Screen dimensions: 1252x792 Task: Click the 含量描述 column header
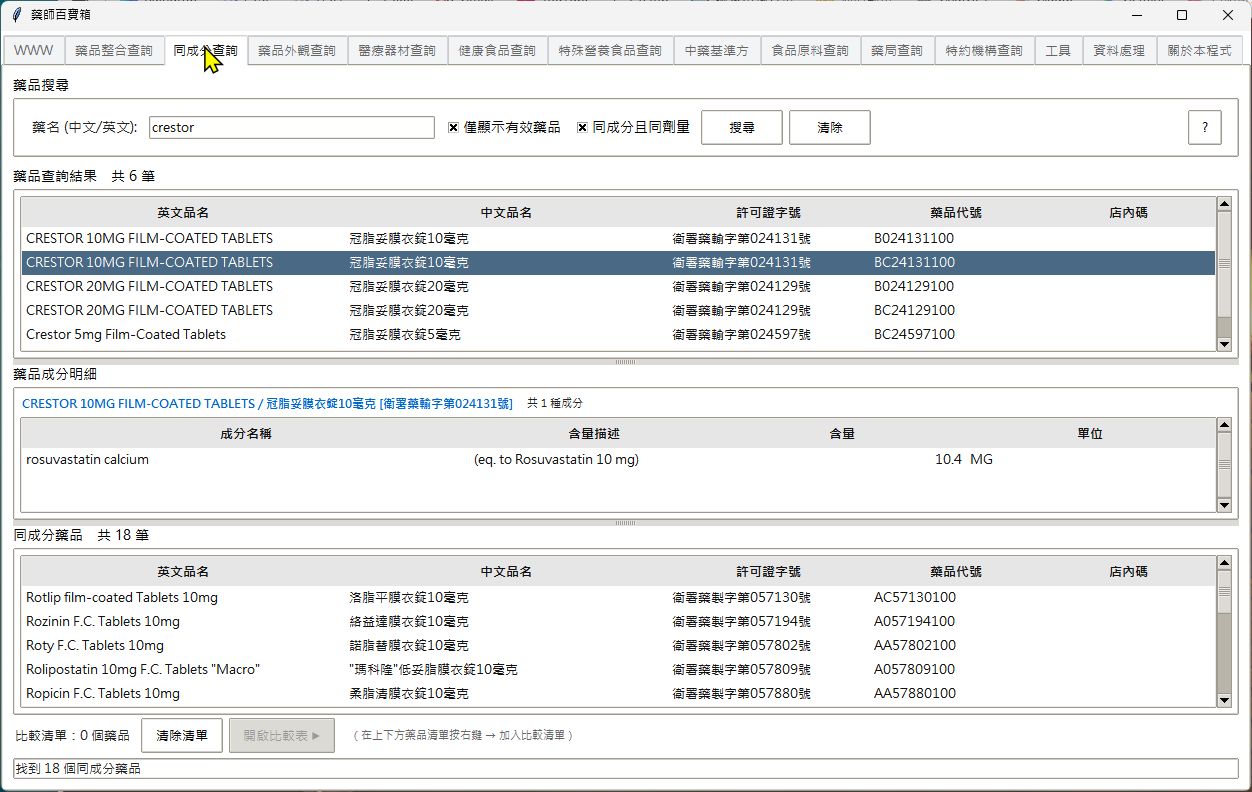coord(594,434)
